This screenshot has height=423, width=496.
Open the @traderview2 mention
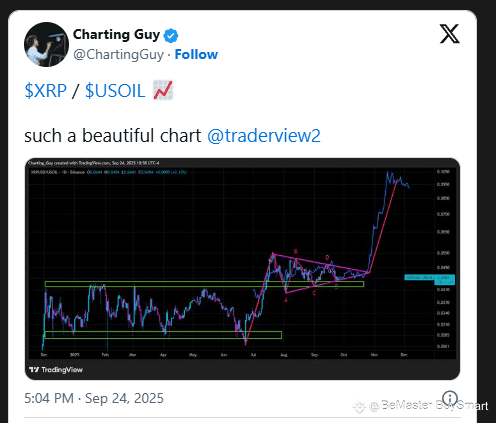[x=264, y=136]
